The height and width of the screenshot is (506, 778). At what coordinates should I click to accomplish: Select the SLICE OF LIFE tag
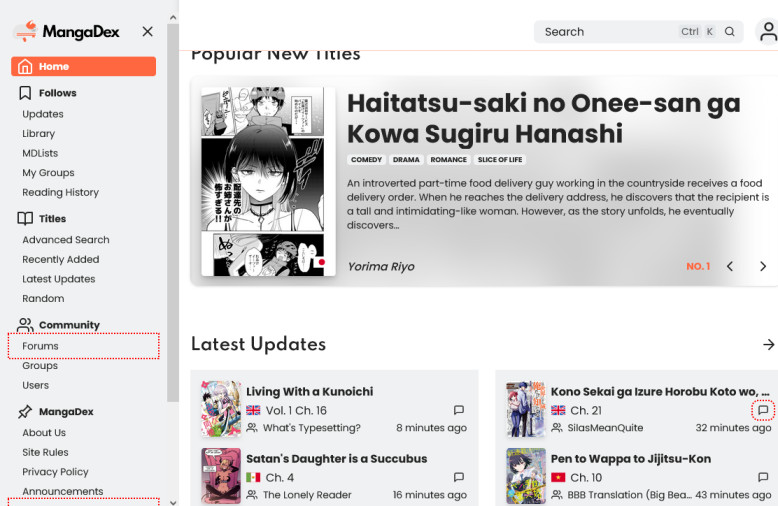click(500, 160)
